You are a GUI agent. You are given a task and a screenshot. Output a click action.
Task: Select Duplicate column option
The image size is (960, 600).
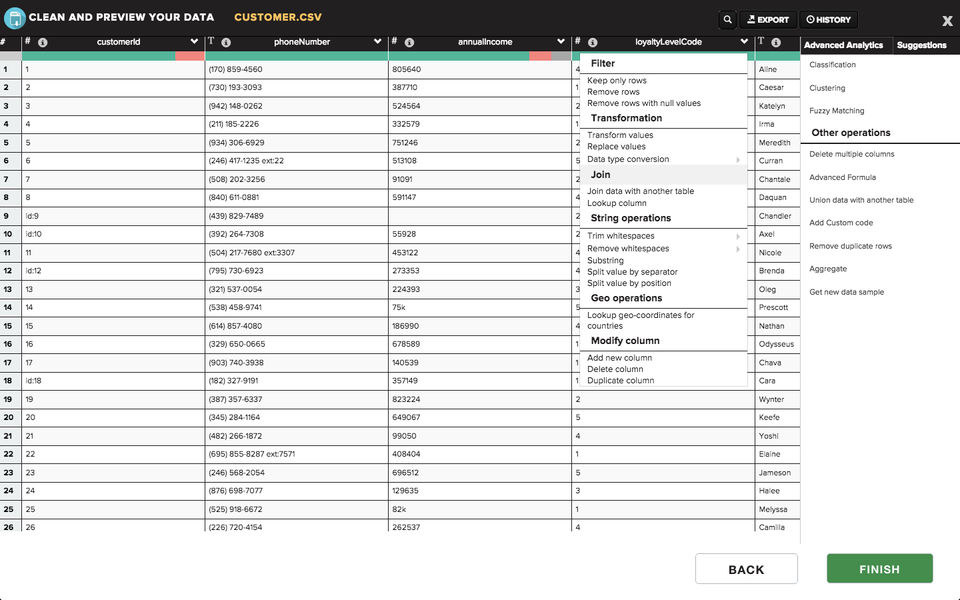point(620,381)
